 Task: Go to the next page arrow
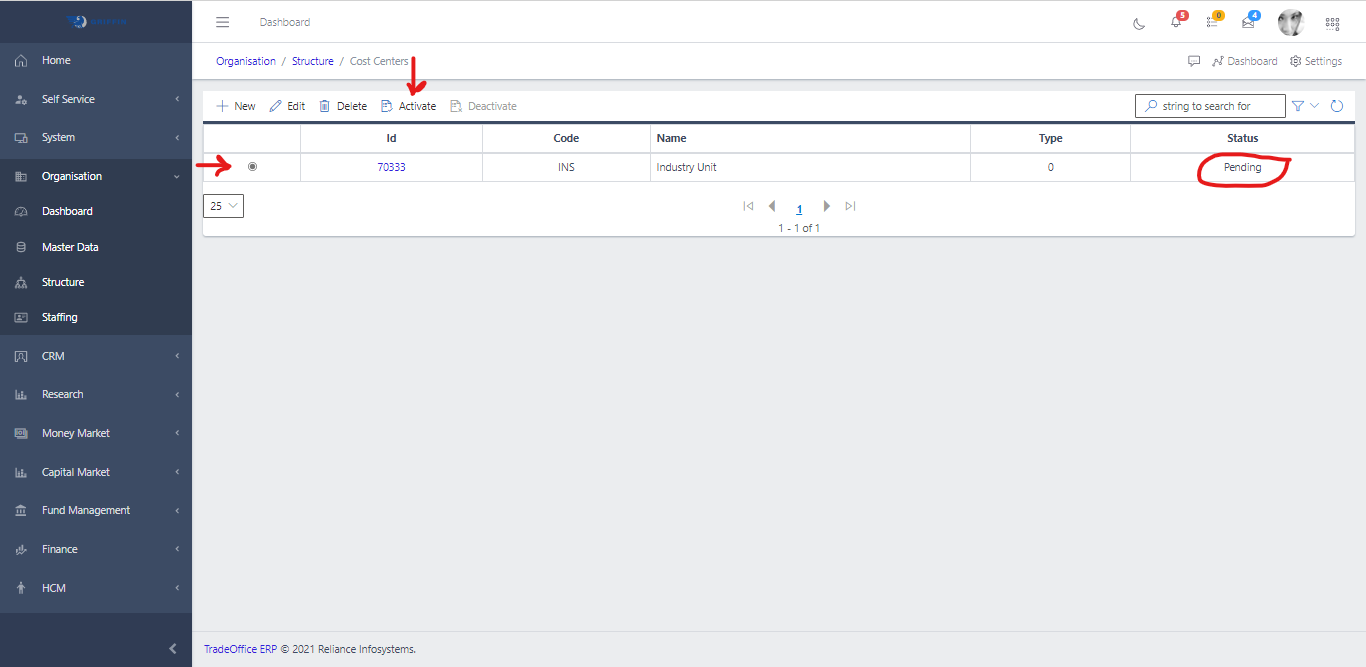[826, 206]
